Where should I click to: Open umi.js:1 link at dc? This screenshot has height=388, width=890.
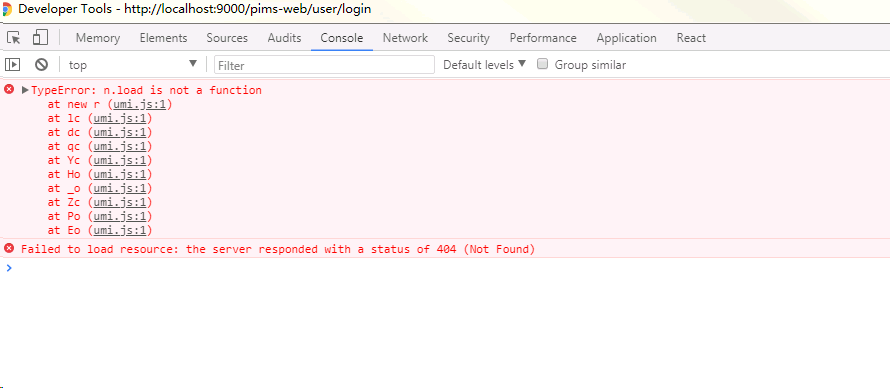(x=120, y=132)
